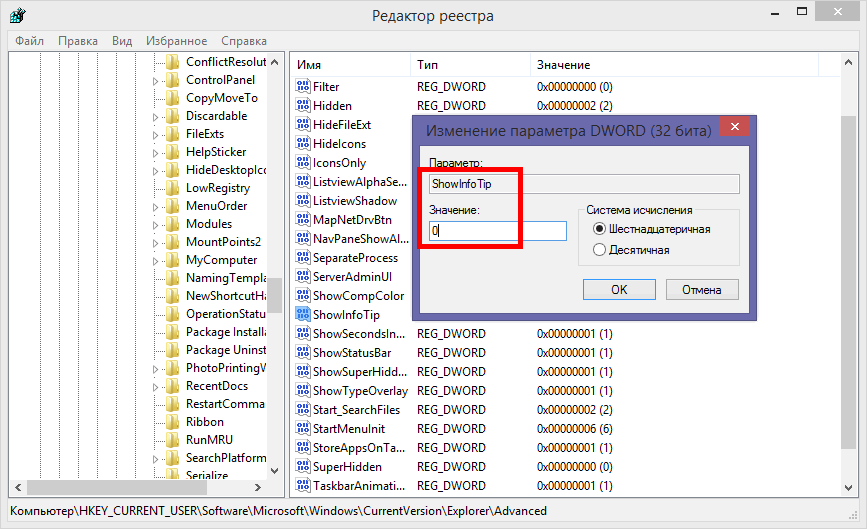
Task: Close the DWORD edit dialog
Action: [x=735, y=127]
